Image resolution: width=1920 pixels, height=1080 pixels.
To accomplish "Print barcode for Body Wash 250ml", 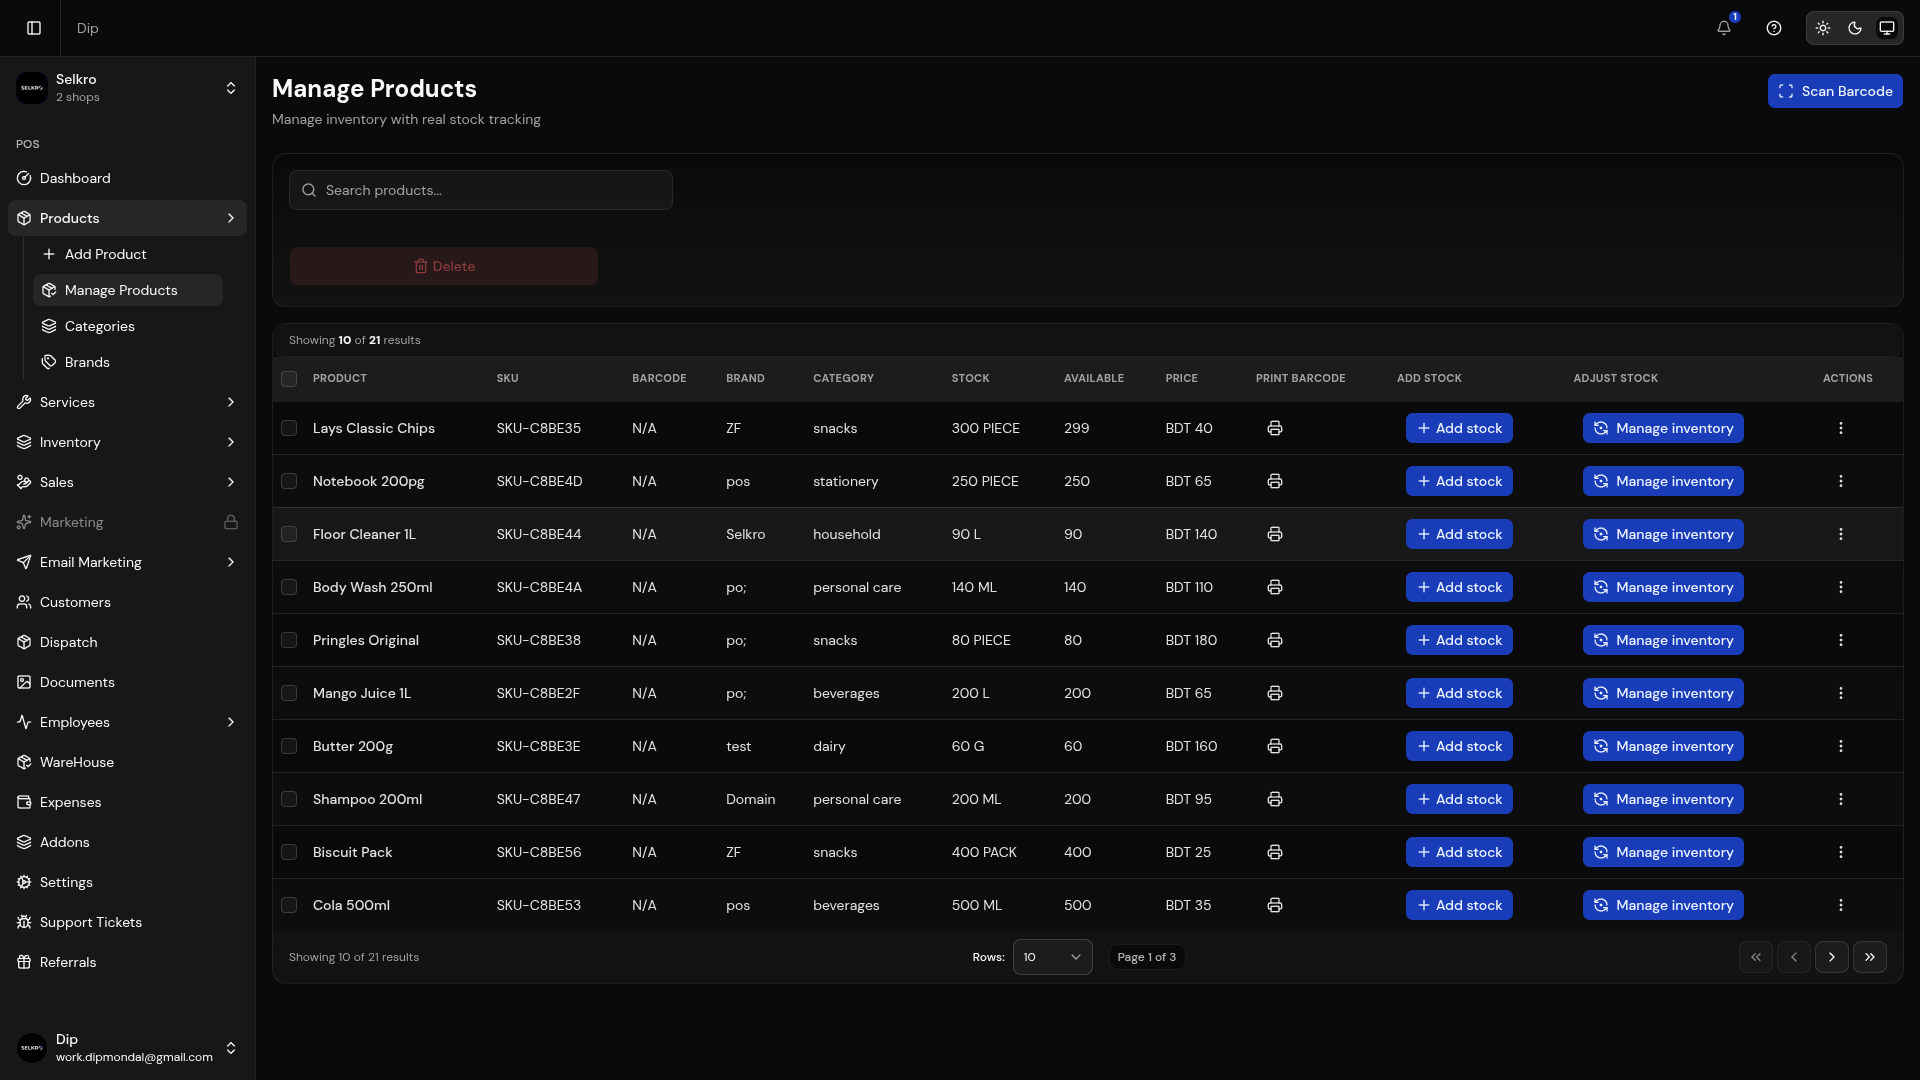I will (x=1275, y=587).
